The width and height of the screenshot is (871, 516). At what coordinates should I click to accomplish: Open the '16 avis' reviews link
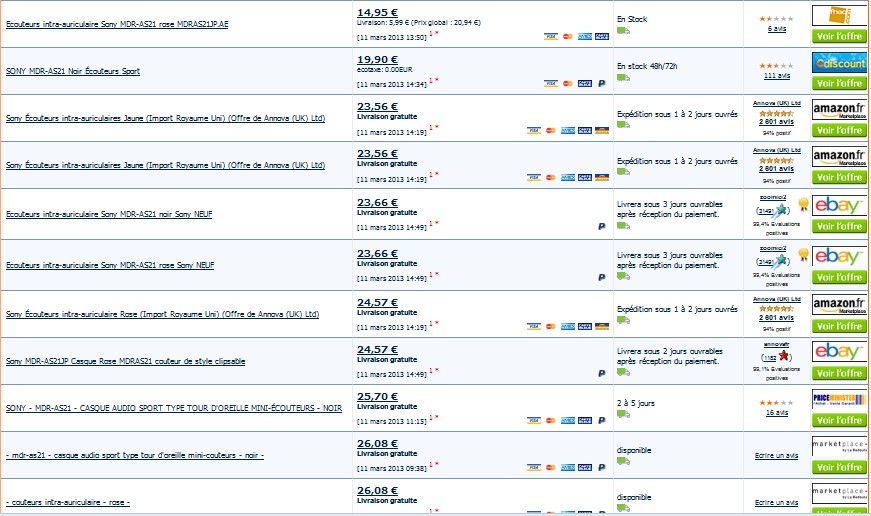(777, 413)
